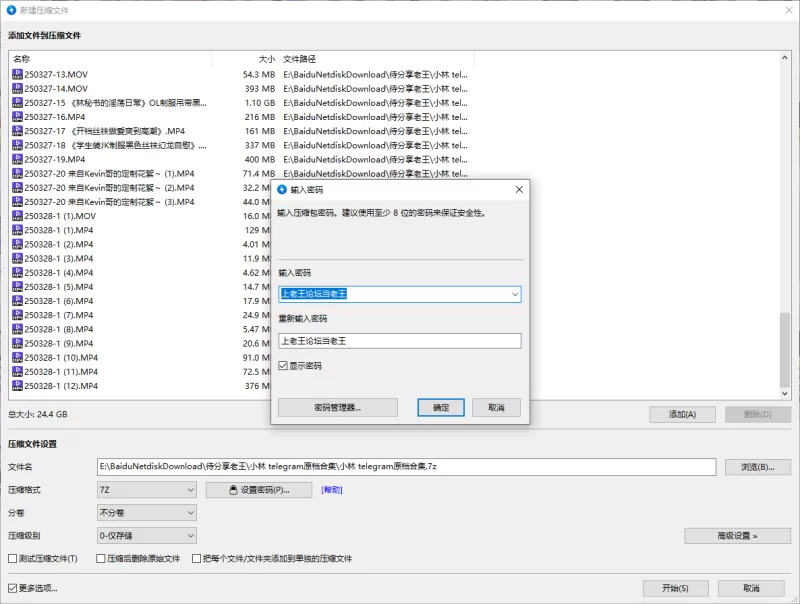Click the icon next to 250328-1 (3).MP4

(x=17, y=259)
